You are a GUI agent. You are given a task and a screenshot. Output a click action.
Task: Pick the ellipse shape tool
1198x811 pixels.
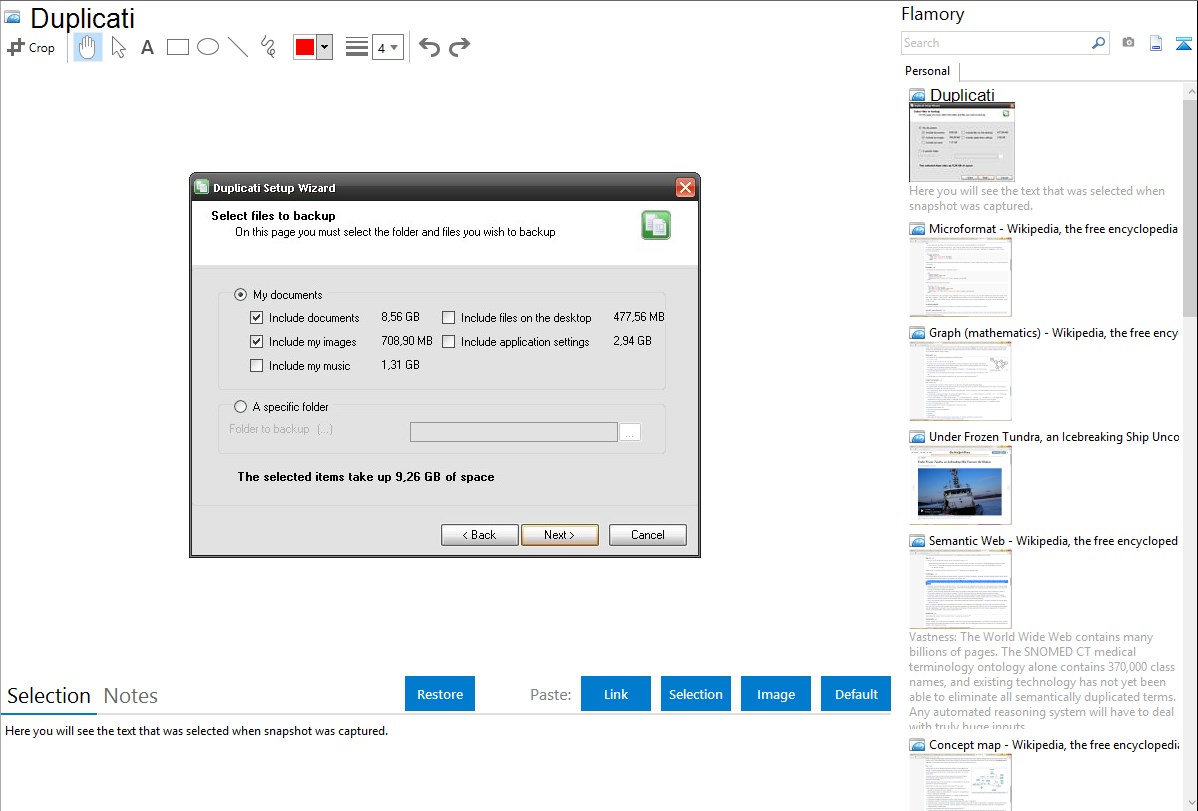pos(208,47)
